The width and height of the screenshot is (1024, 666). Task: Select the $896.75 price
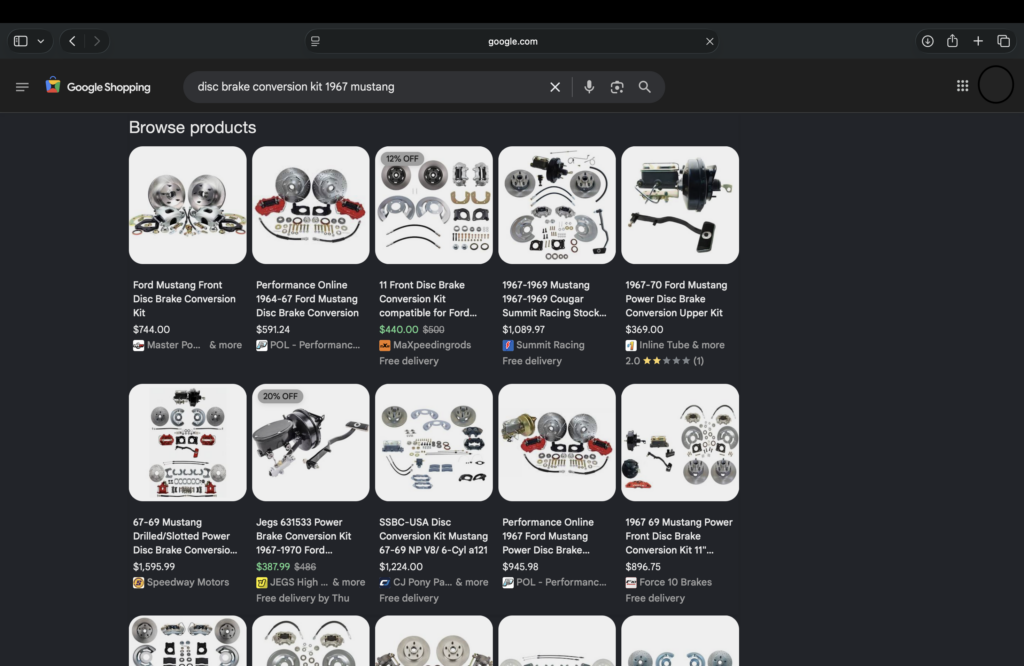click(643, 567)
